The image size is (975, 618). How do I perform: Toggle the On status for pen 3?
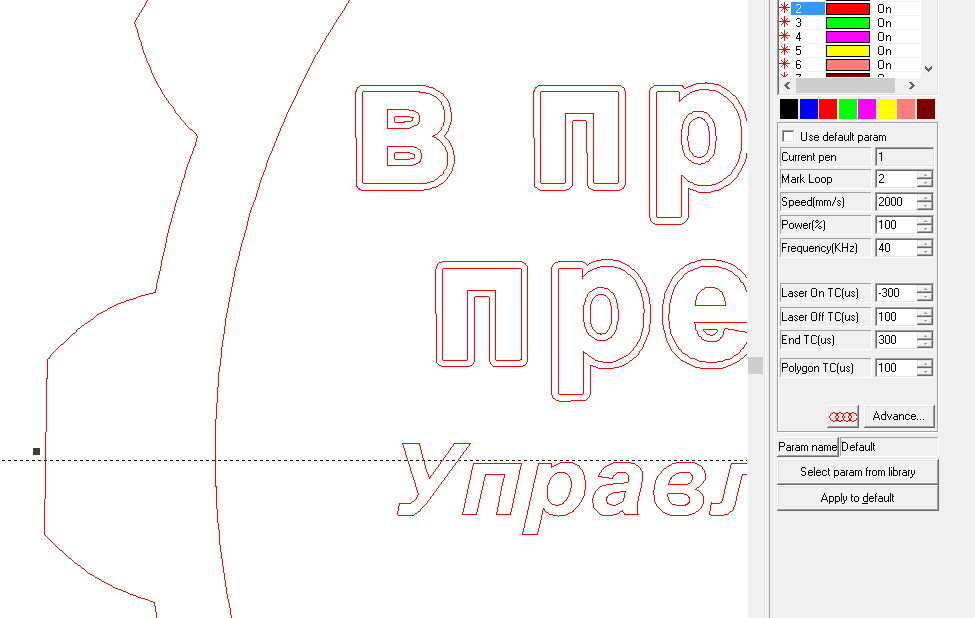[x=884, y=22]
